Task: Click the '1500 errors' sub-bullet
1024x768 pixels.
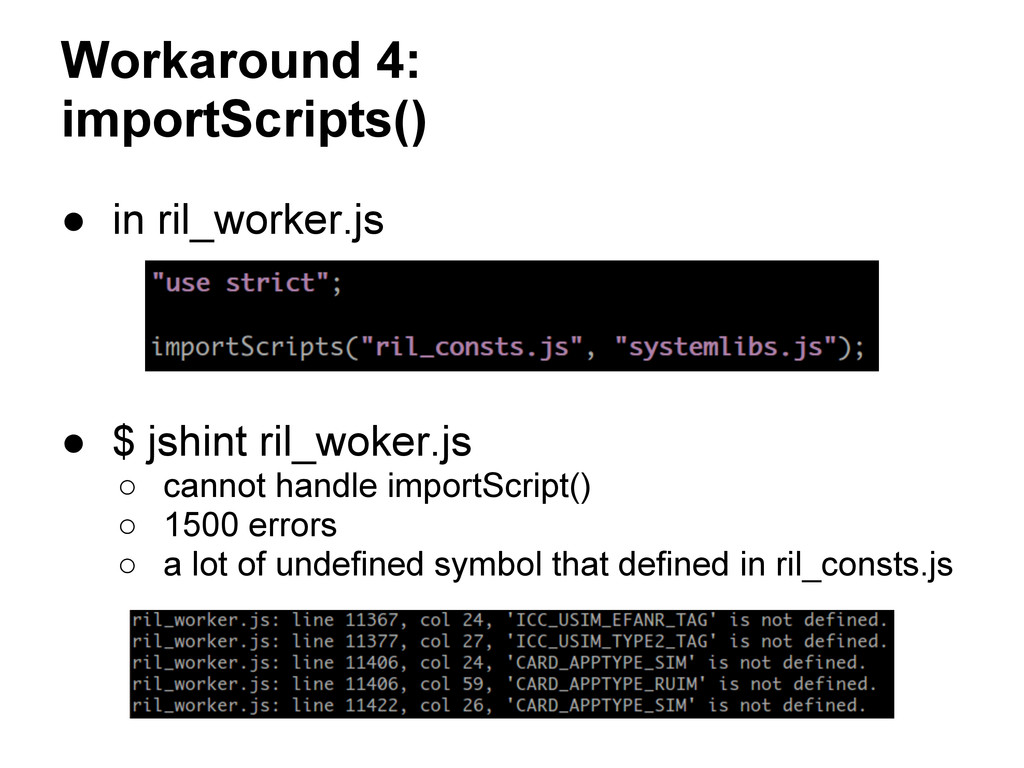Action: (250, 525)
